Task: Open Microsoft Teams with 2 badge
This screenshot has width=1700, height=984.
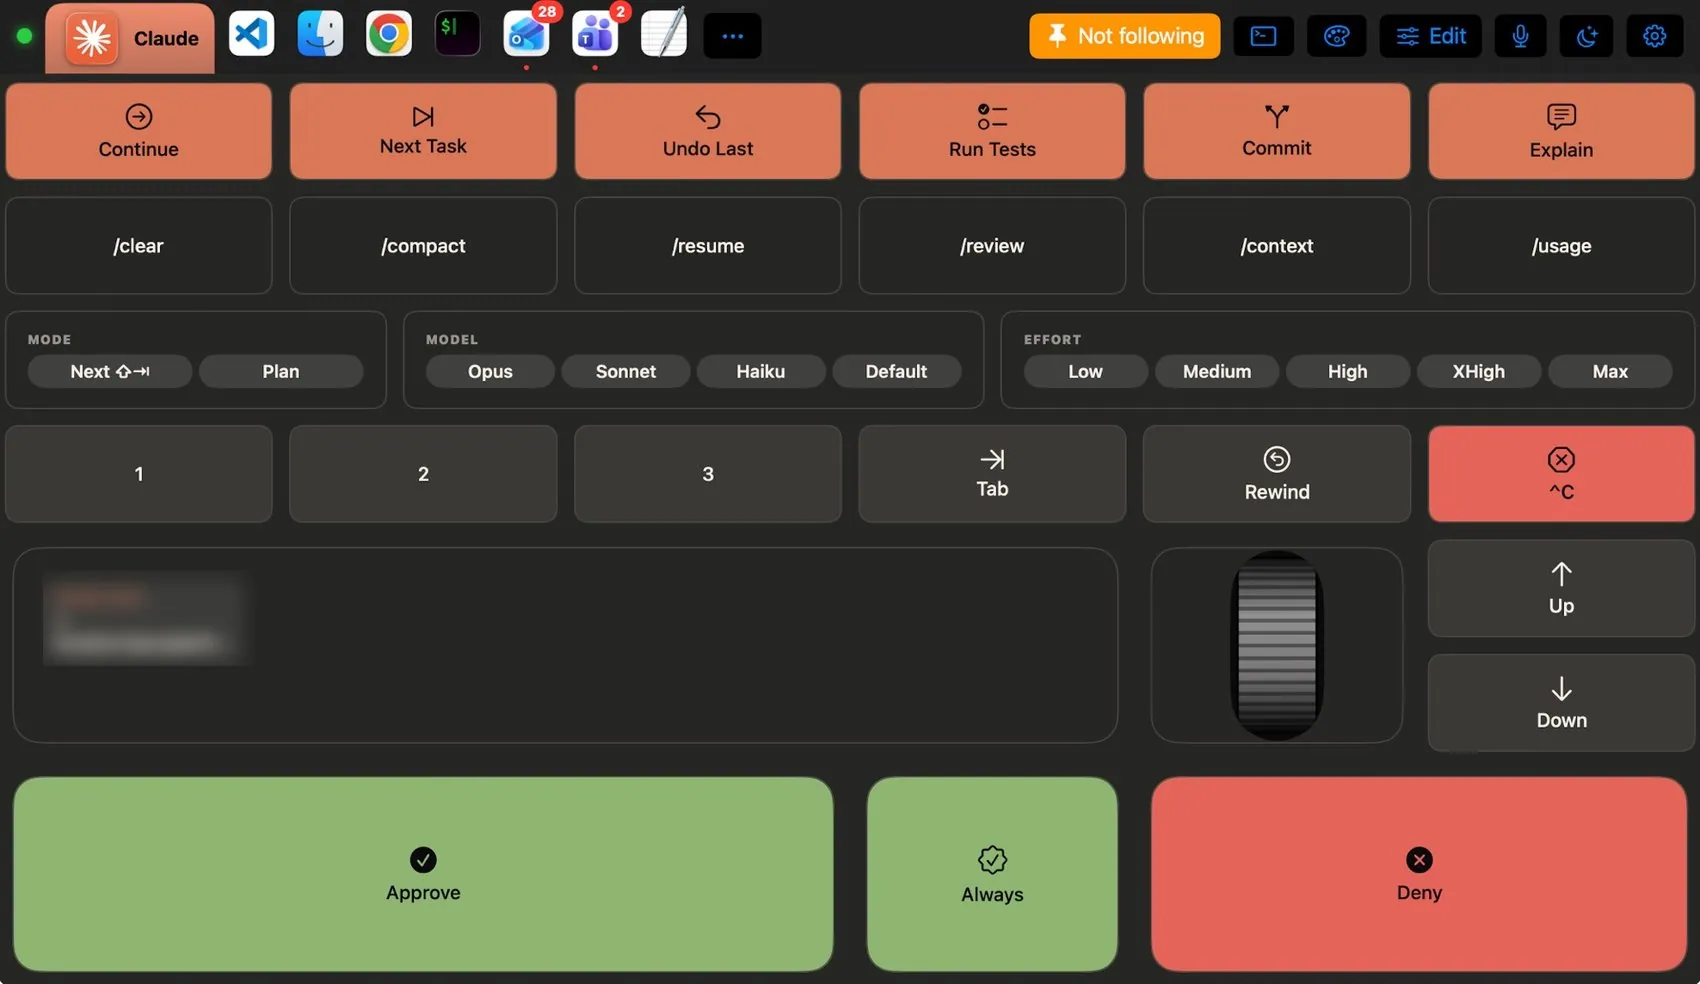Action: click(595, 34)
